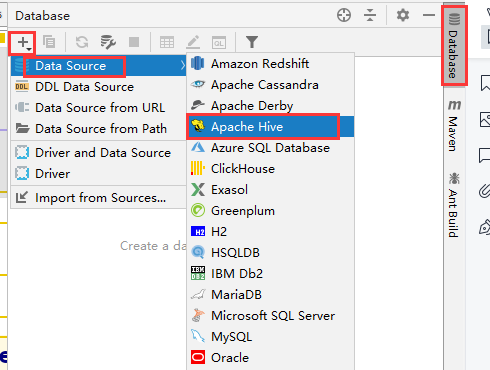The width and height of the screenshot is (490, 370).
Task: Open the query console QL icon
Action: (x=219, y=42)
